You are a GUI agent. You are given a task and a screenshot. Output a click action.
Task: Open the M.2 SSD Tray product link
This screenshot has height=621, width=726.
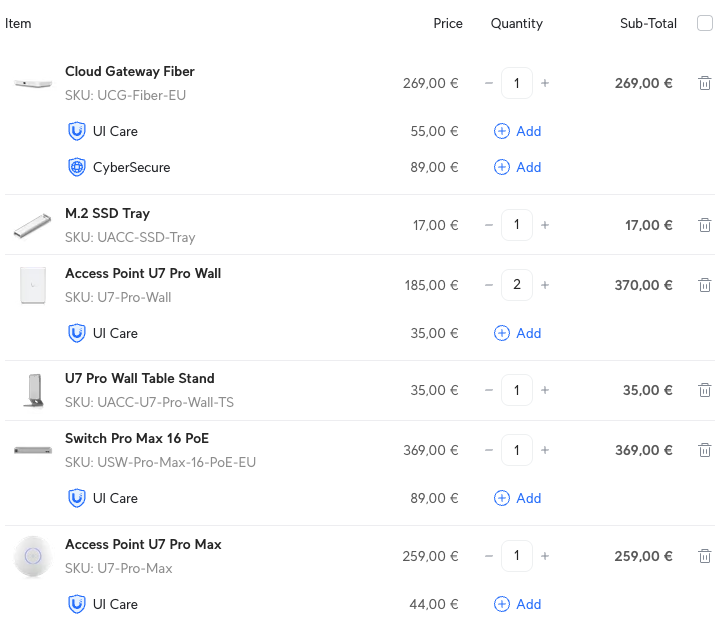(108, 214)
